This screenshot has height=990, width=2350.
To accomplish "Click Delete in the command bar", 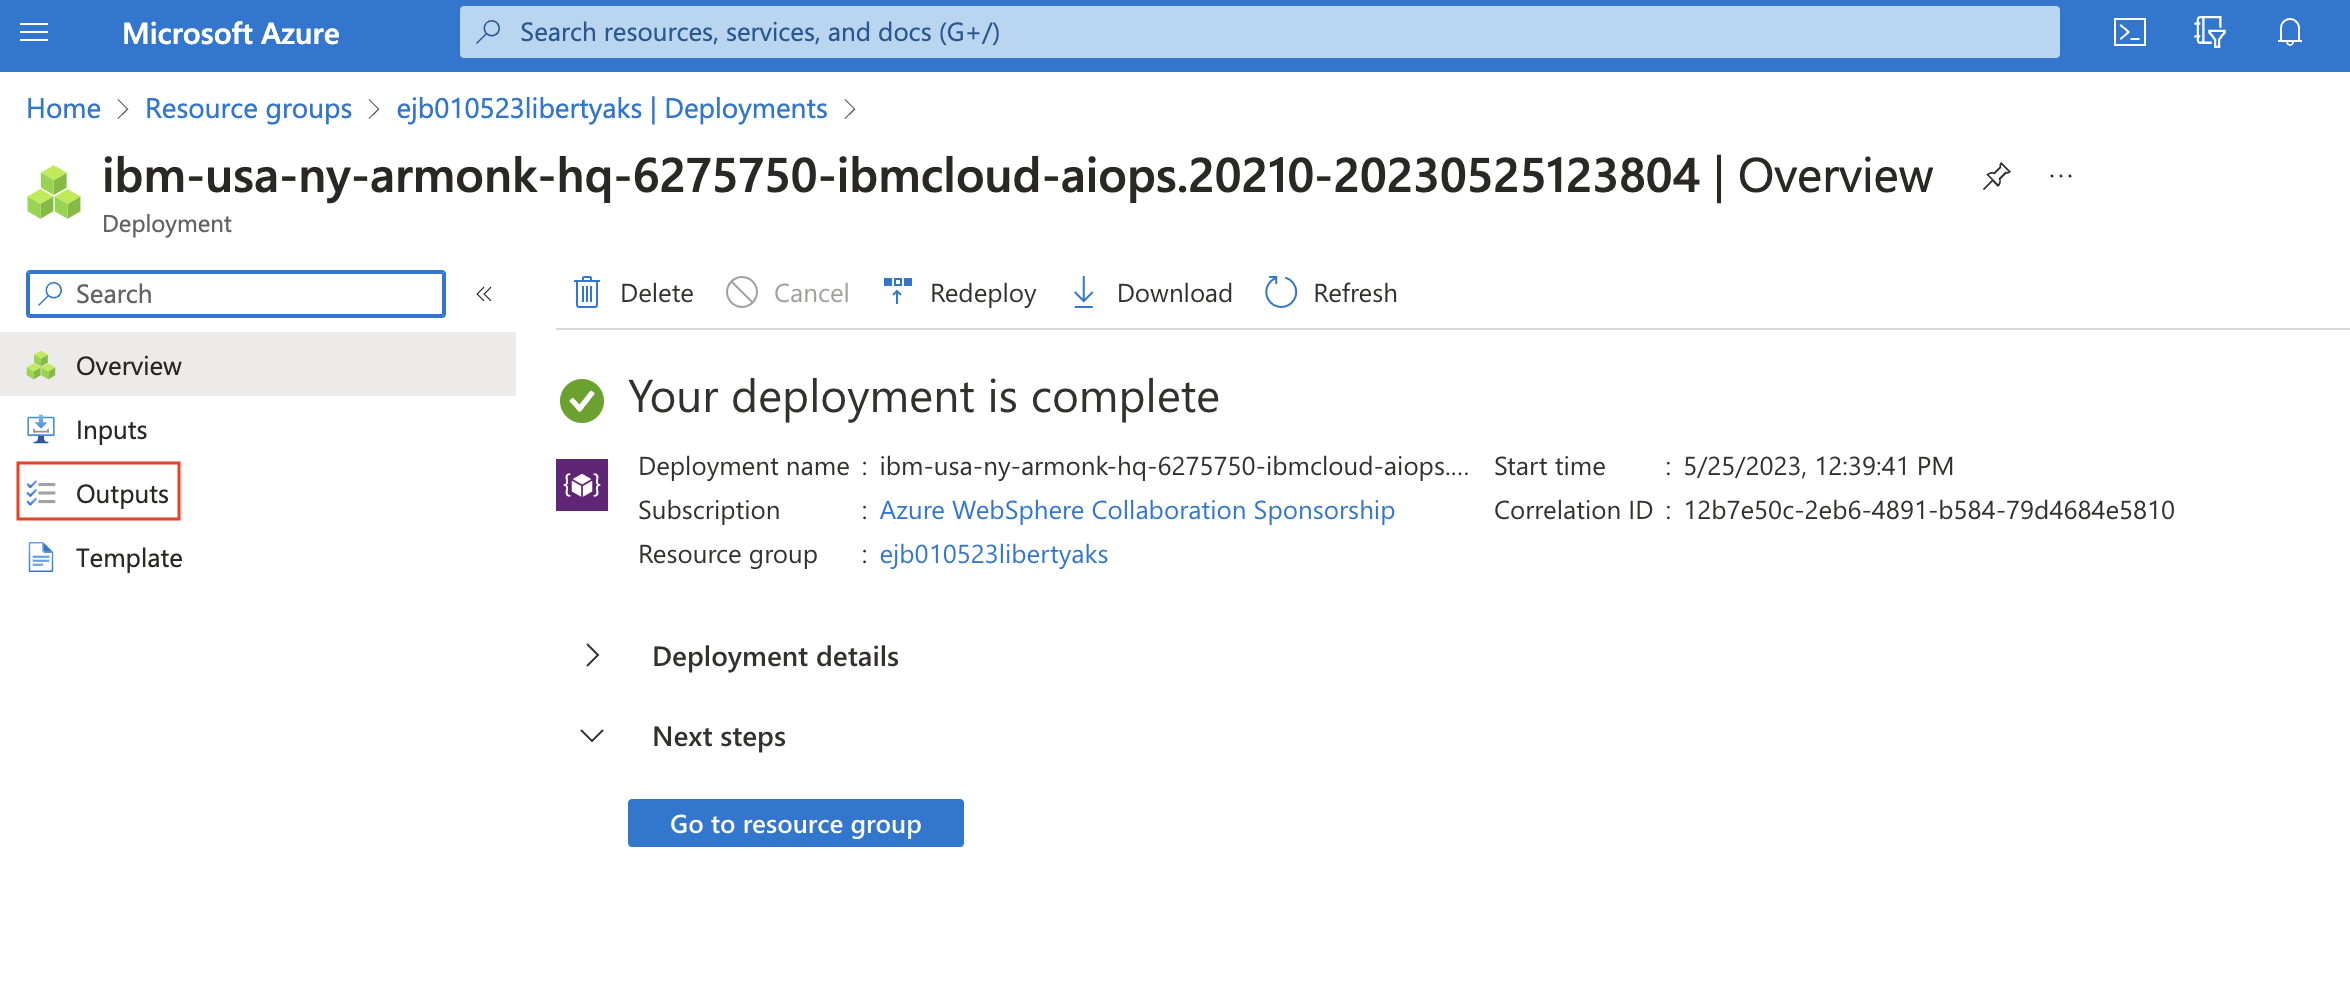I will tap(634, 293).
